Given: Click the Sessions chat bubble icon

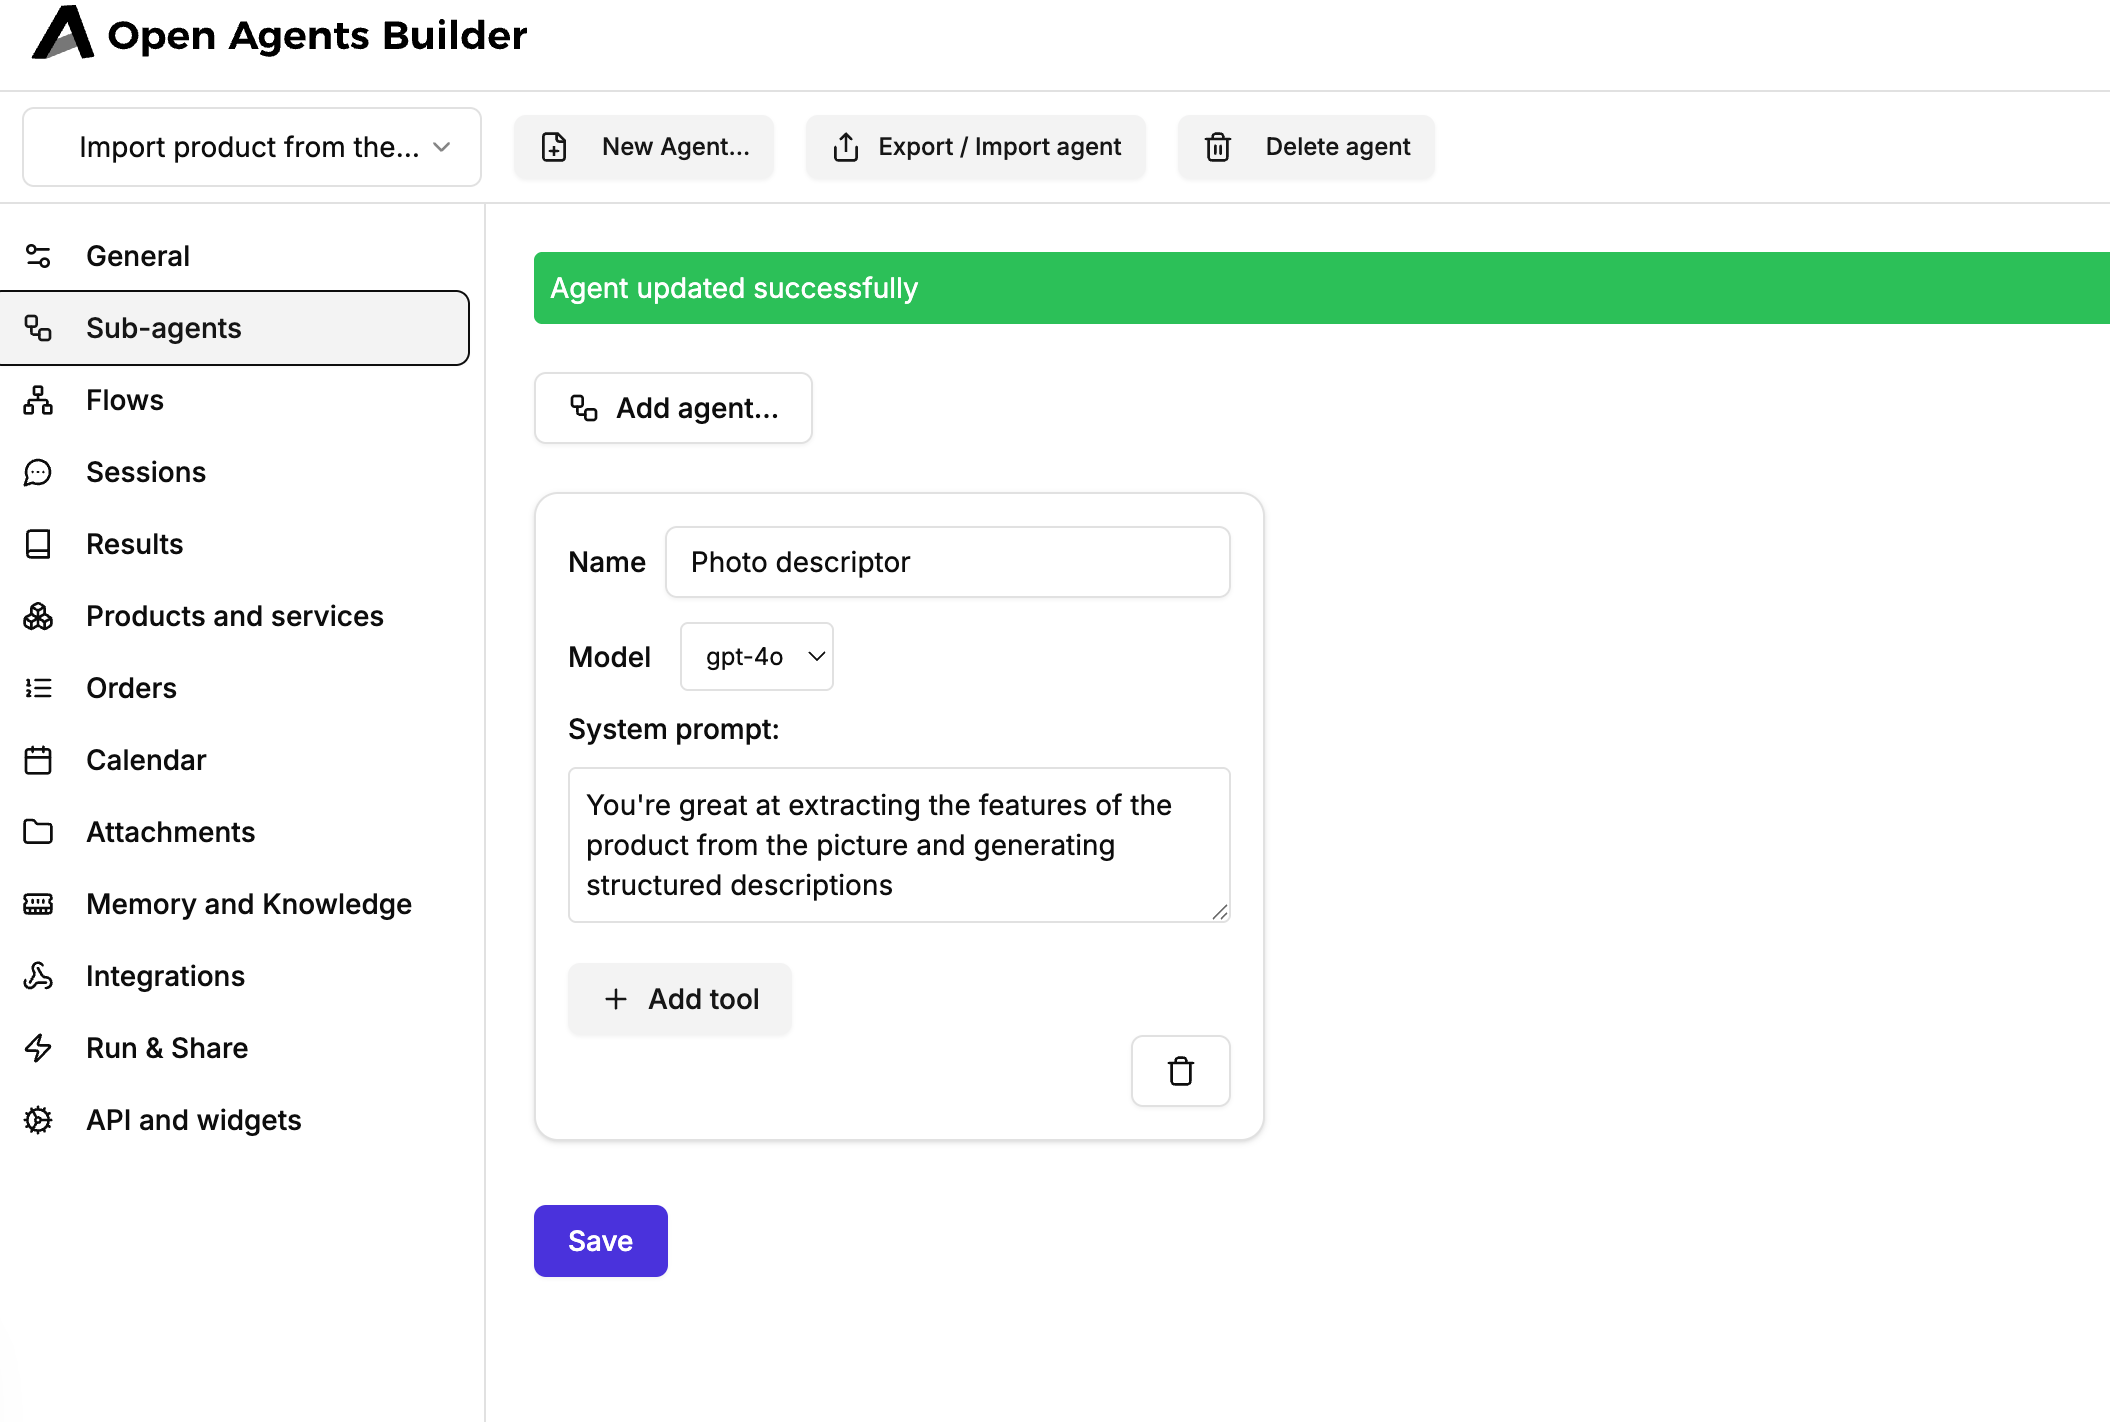Looking at the screenshot, I should 38,472.
